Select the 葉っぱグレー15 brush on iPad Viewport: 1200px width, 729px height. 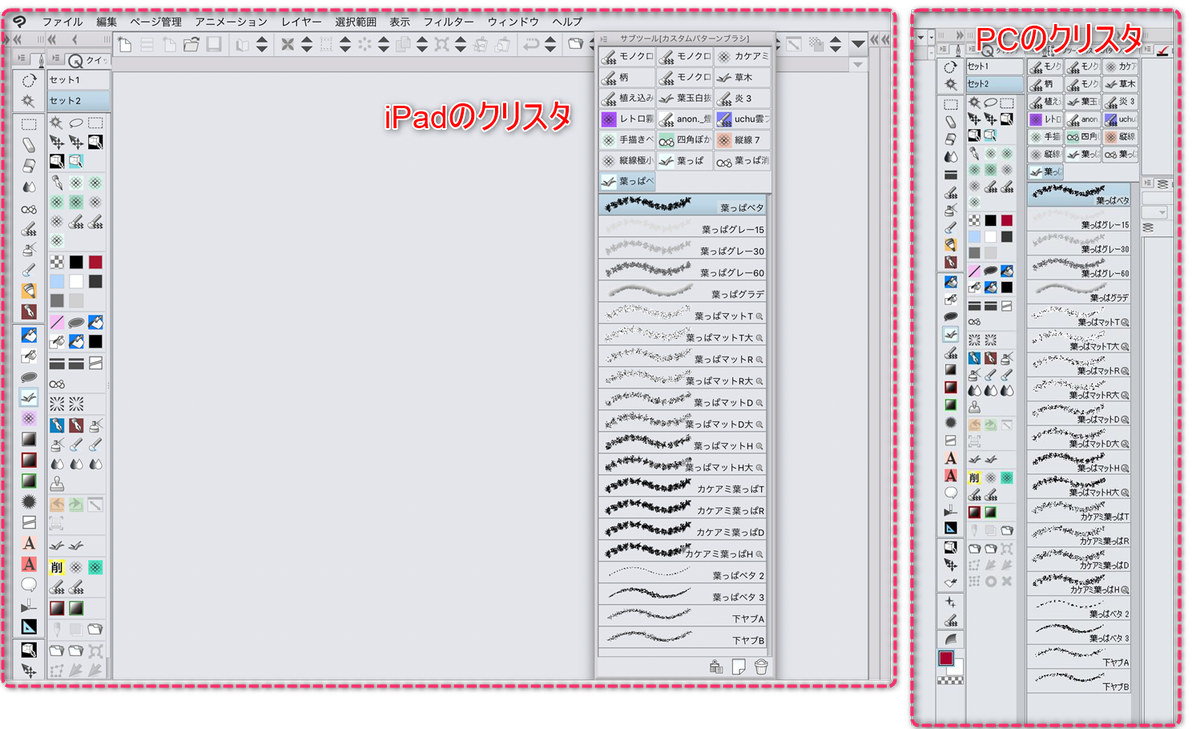pos(683,228)
